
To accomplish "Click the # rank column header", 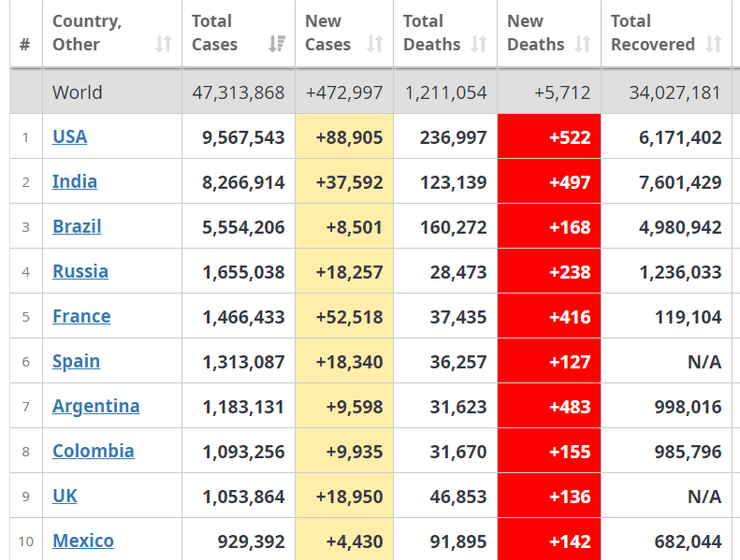I will (25, 44).
